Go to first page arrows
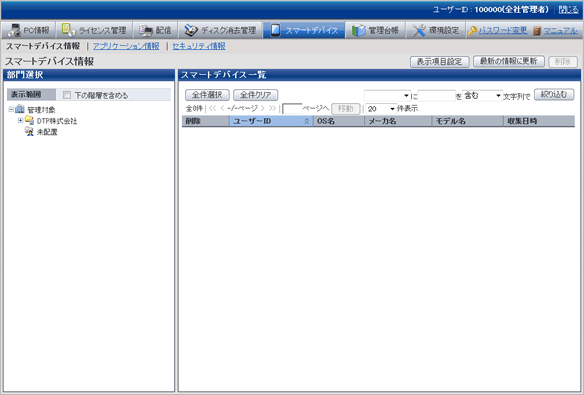584x395 pixels. coord(213,108)
